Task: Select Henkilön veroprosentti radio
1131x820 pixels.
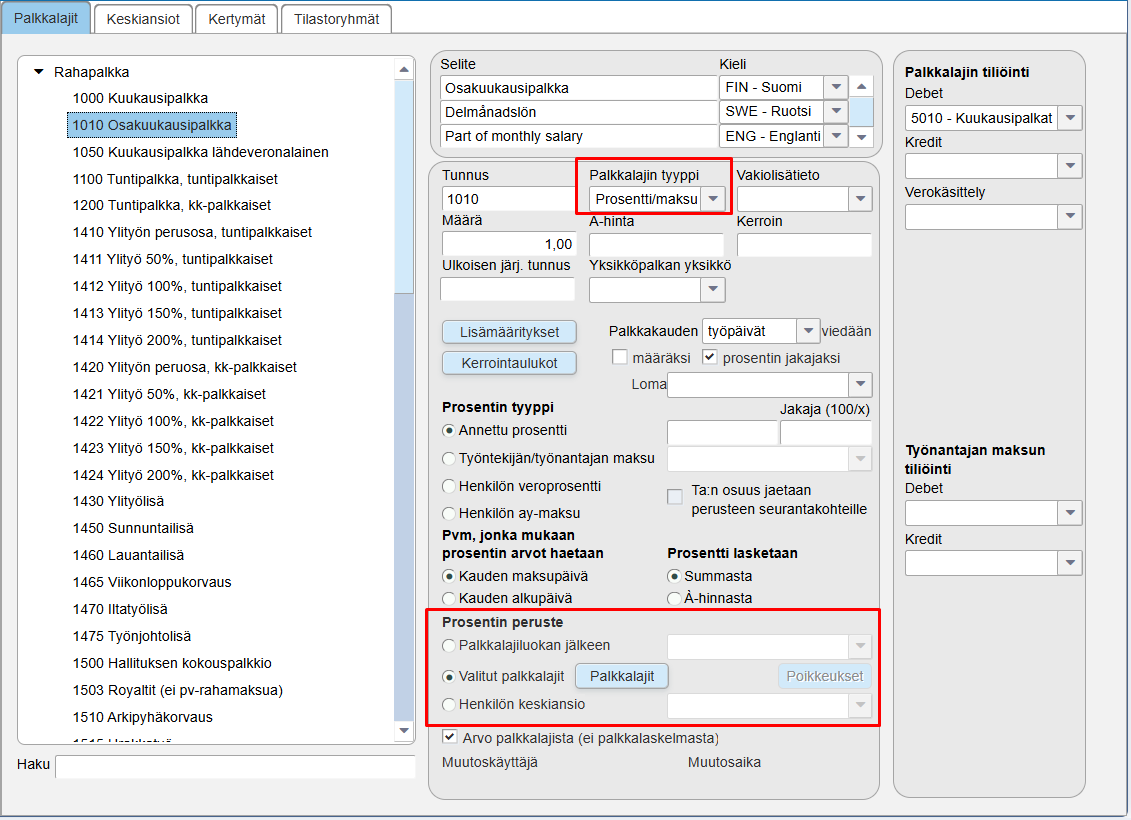Action: click(449, 487)
